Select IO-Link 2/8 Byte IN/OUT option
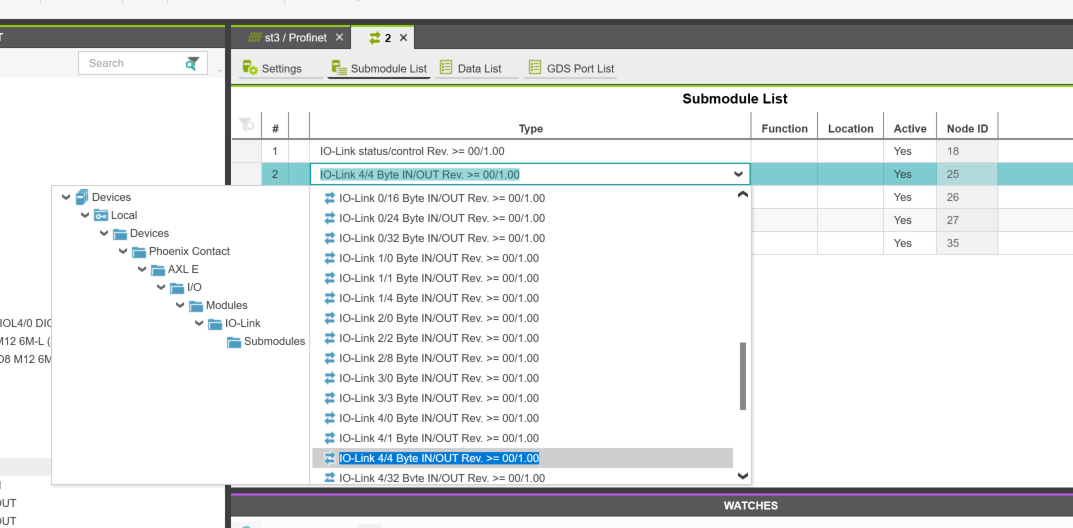The height and width of the screenshot is (528, 1073). click(439, 358)
